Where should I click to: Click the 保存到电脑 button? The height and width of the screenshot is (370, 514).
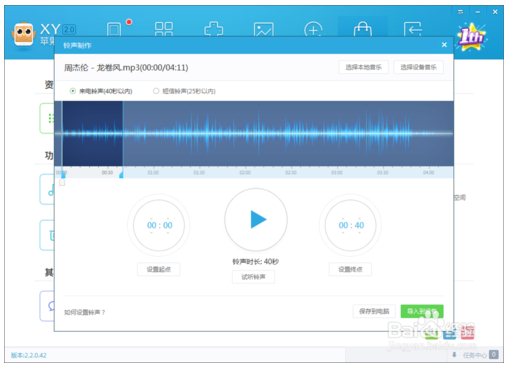(374, 311)
